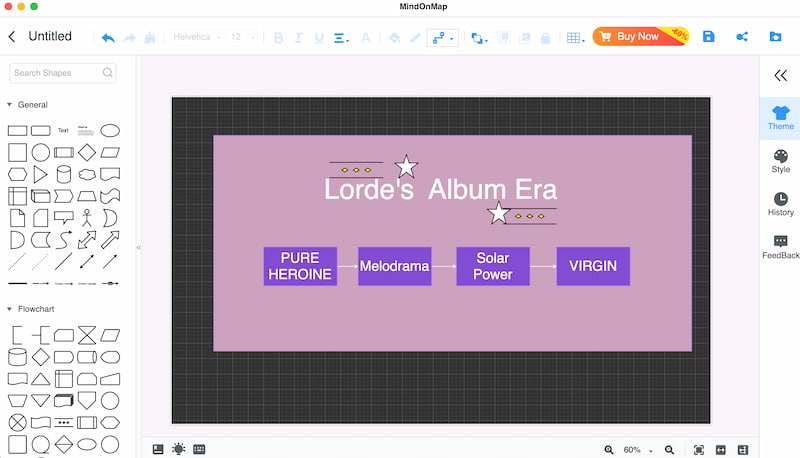
Task: Open the 60% zoom level dropdown
Action: (x=637, y=450)
